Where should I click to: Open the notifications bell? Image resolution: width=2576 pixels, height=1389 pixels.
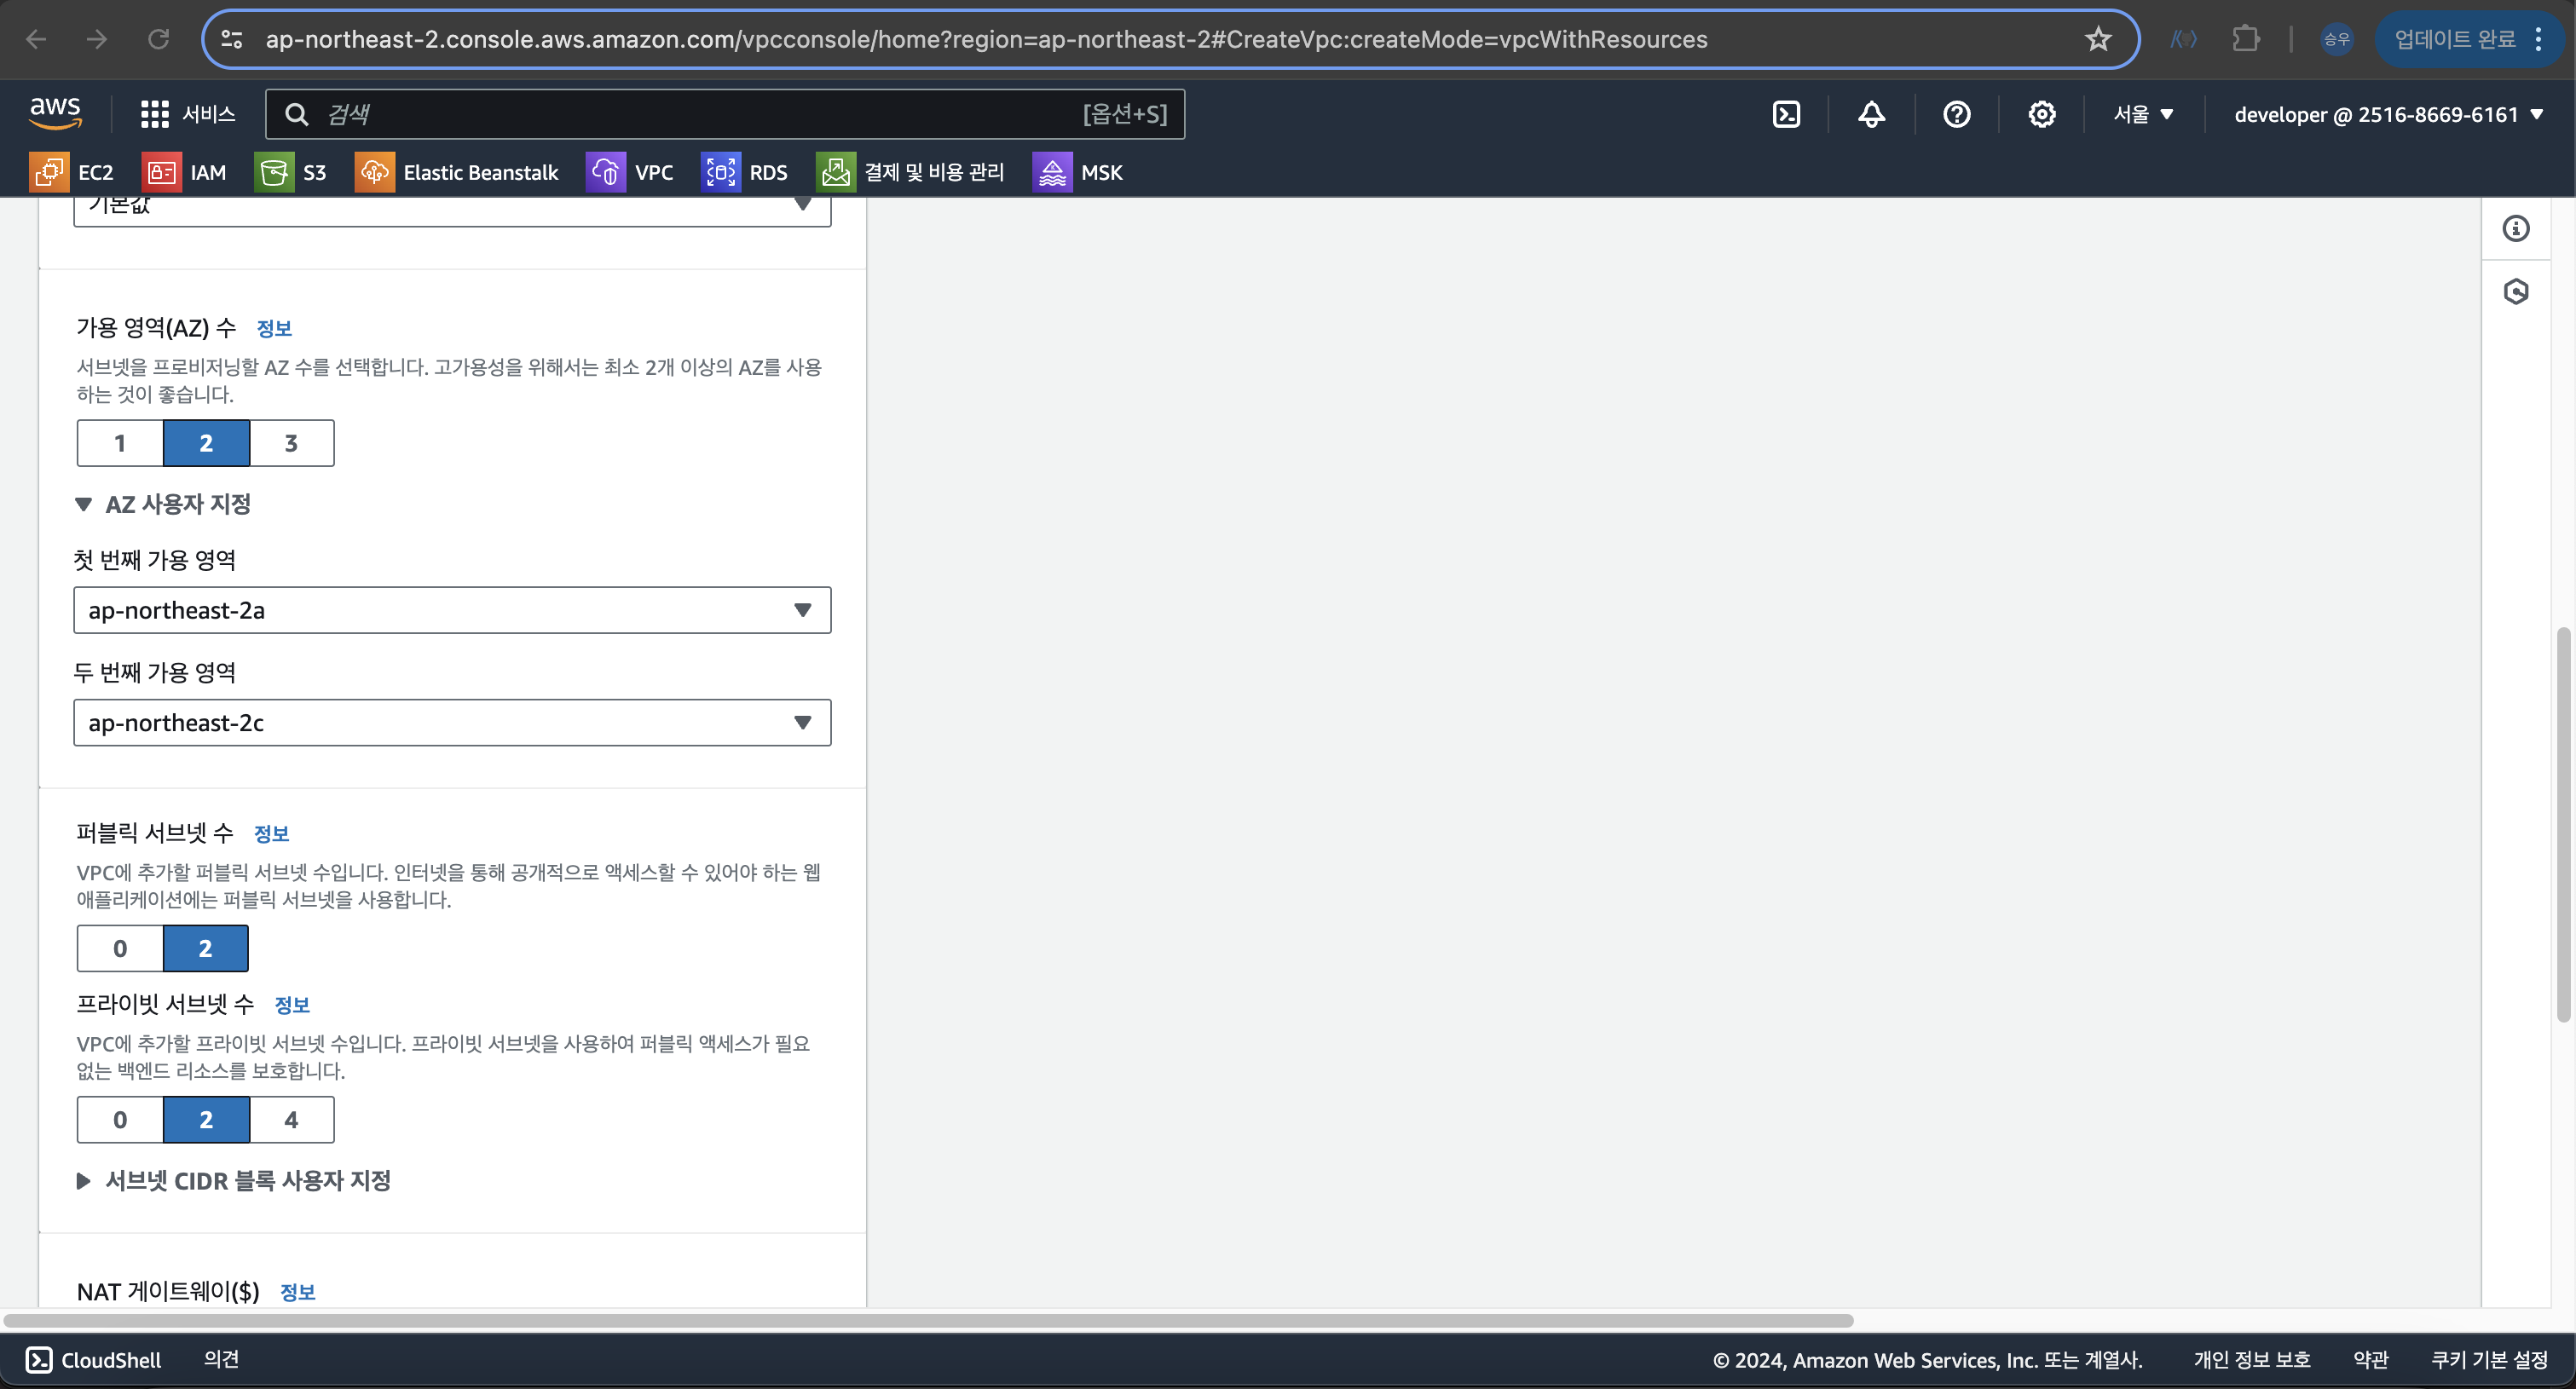click(x=1871, y=114)
